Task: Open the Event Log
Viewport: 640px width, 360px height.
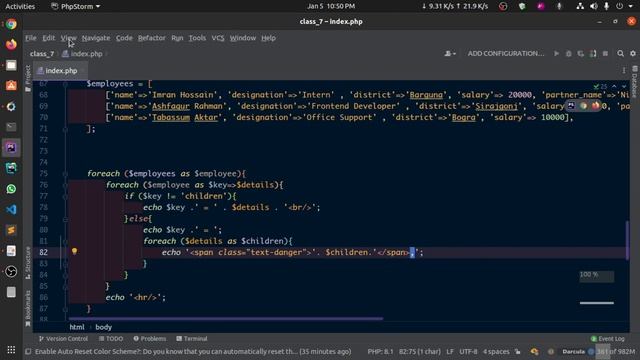Action: coord(608,339)
